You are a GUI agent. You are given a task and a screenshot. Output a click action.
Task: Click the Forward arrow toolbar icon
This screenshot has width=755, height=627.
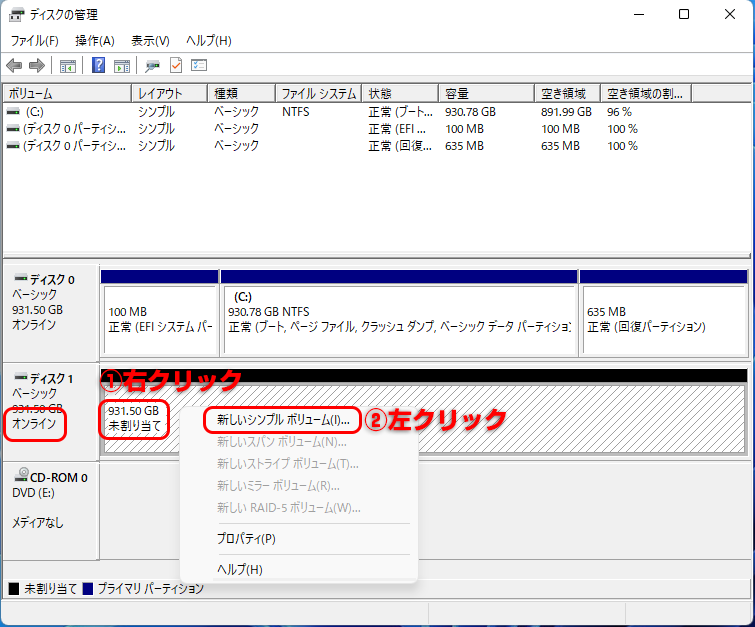[x=37, y=65]
